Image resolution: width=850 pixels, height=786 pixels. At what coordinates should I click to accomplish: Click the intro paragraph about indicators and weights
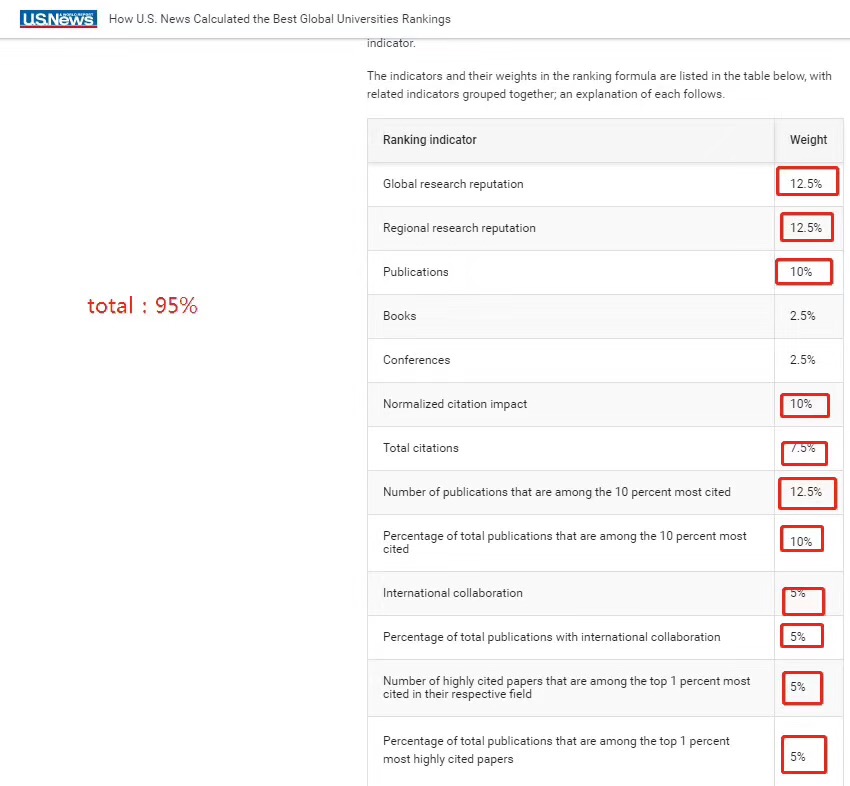(599, 85)
